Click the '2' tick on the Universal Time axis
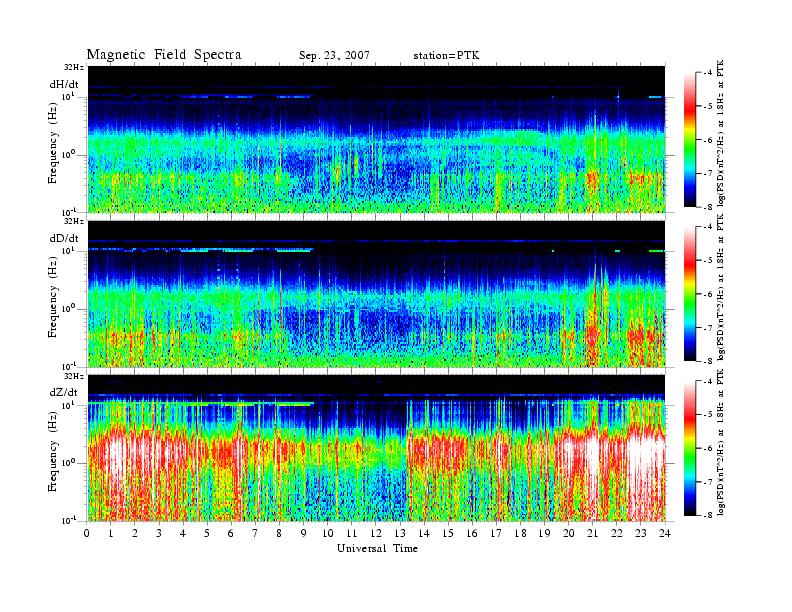The width and height of the screenshot is (792, 612). pos(135,533)
